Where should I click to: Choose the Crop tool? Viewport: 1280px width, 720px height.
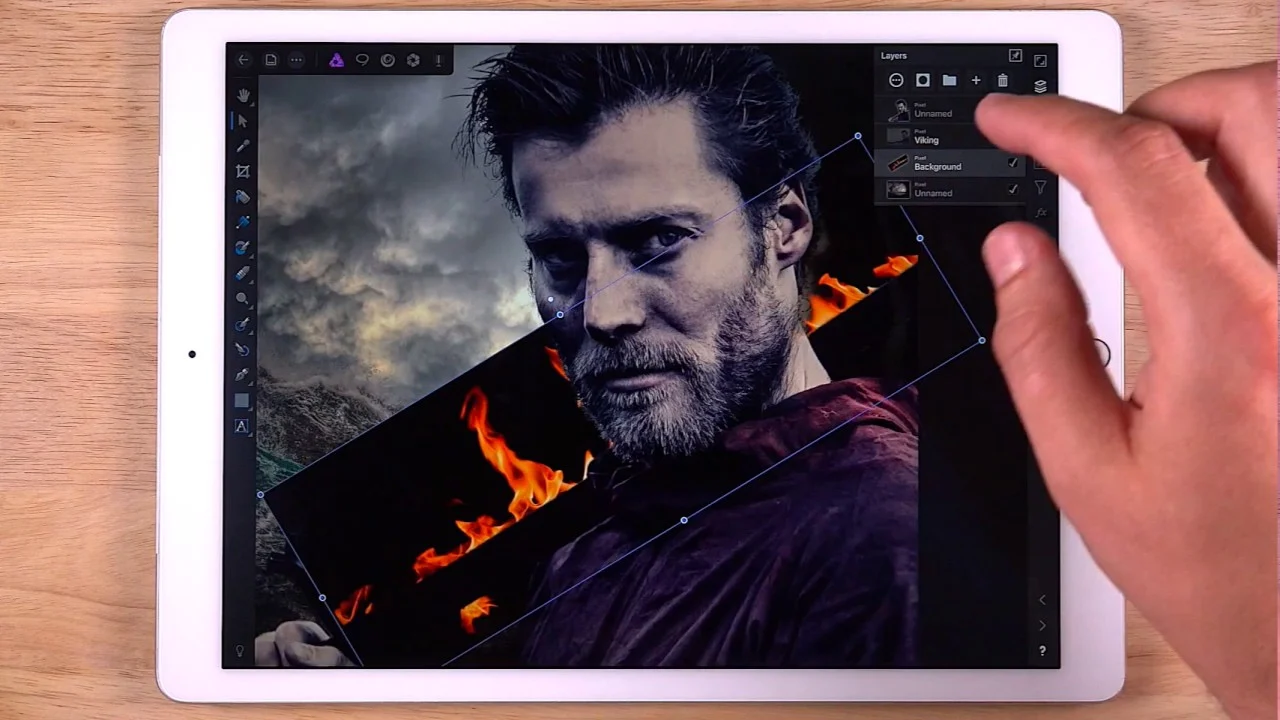243,171
